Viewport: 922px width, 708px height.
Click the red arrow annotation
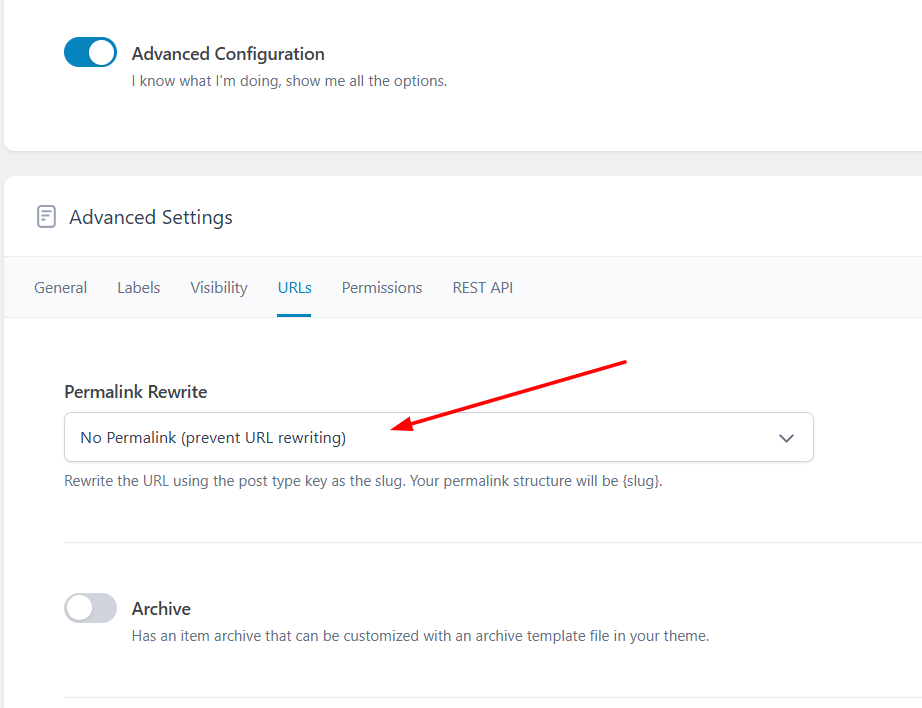[x=510, y=394]
